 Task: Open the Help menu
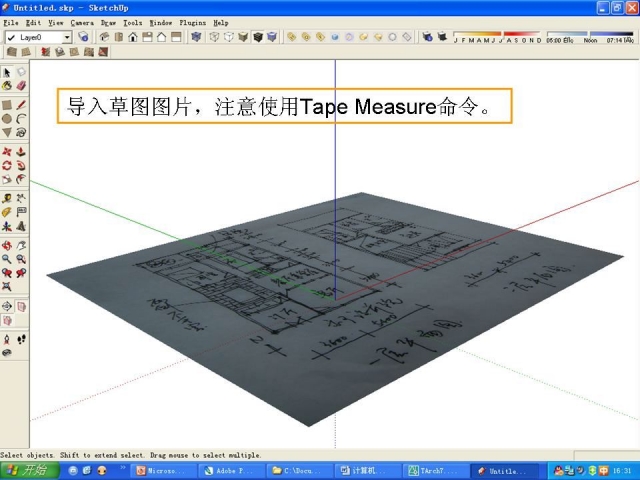(x=220, y=23)
